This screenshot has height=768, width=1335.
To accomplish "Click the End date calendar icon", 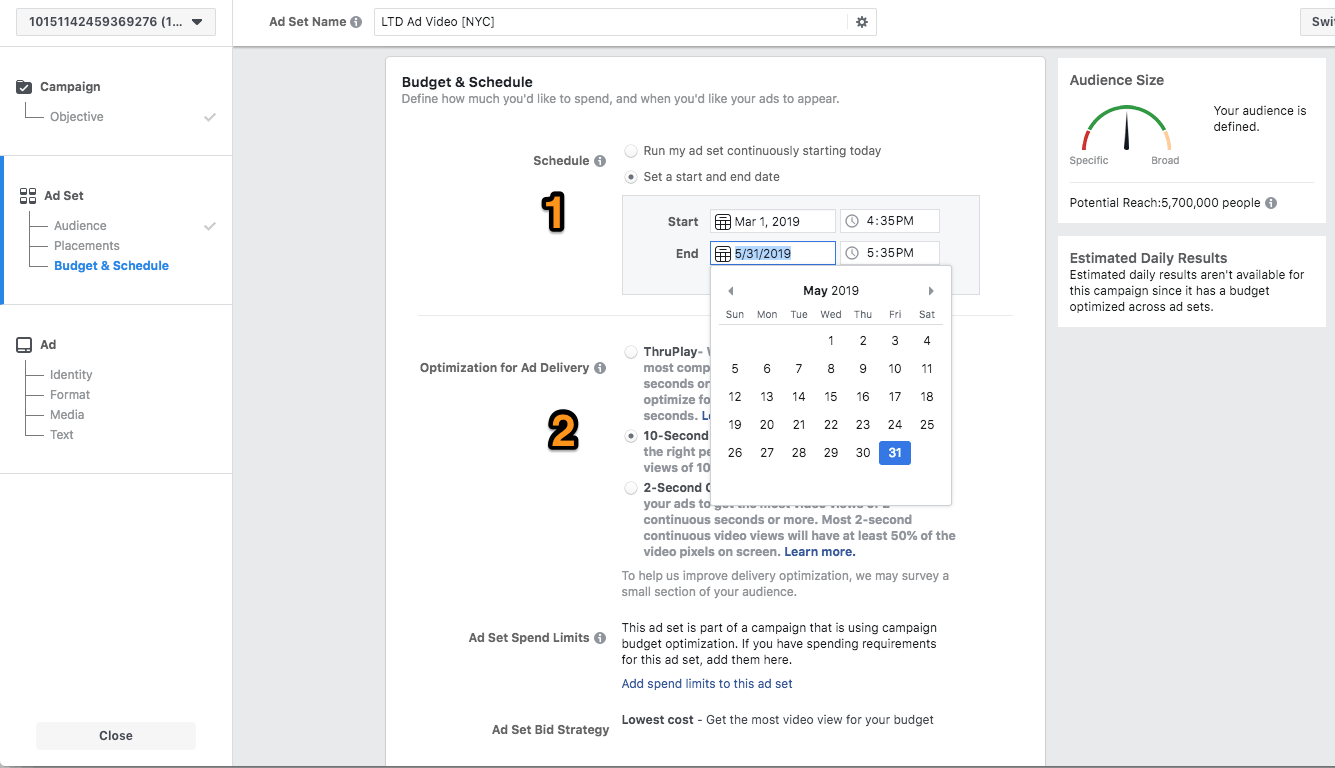I will (723, 254).
